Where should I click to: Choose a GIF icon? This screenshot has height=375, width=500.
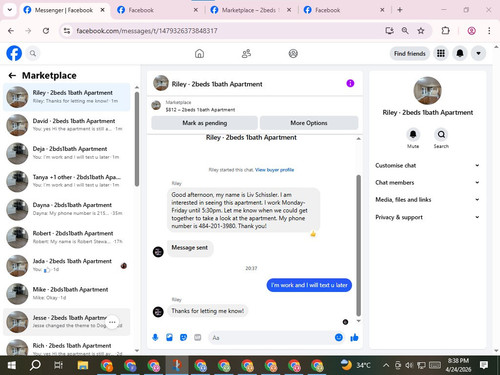click(x=198, y=338)
